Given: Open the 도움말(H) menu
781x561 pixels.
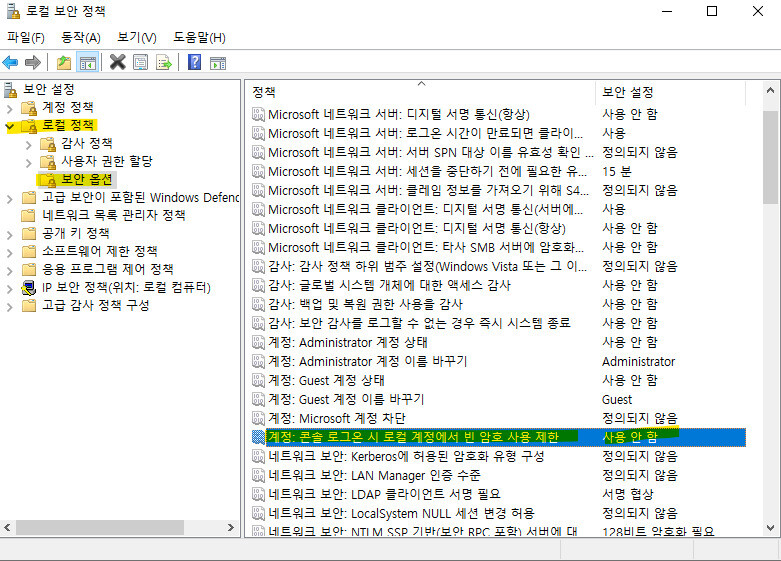Looking at the screenshot, I should (199, 38).
